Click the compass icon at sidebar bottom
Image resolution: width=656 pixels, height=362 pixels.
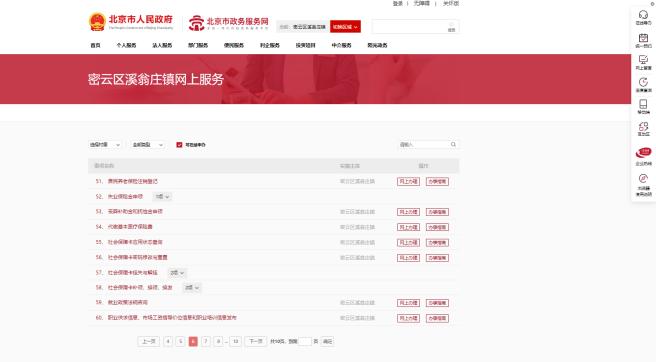click(x=643, y=179)
